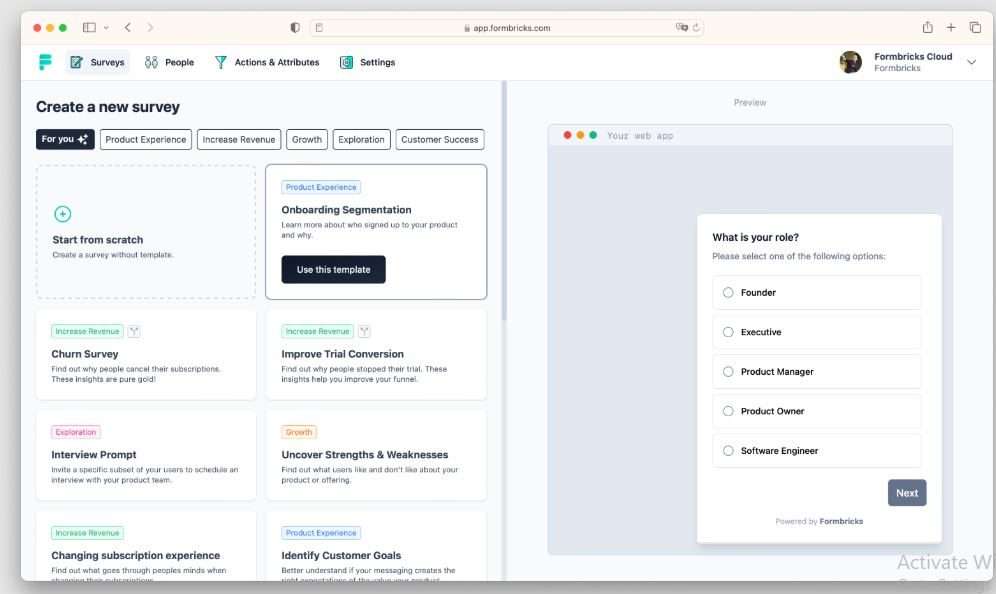Click the Next button in preview
The image size is (996, 594).
click(x=906, y=492)
